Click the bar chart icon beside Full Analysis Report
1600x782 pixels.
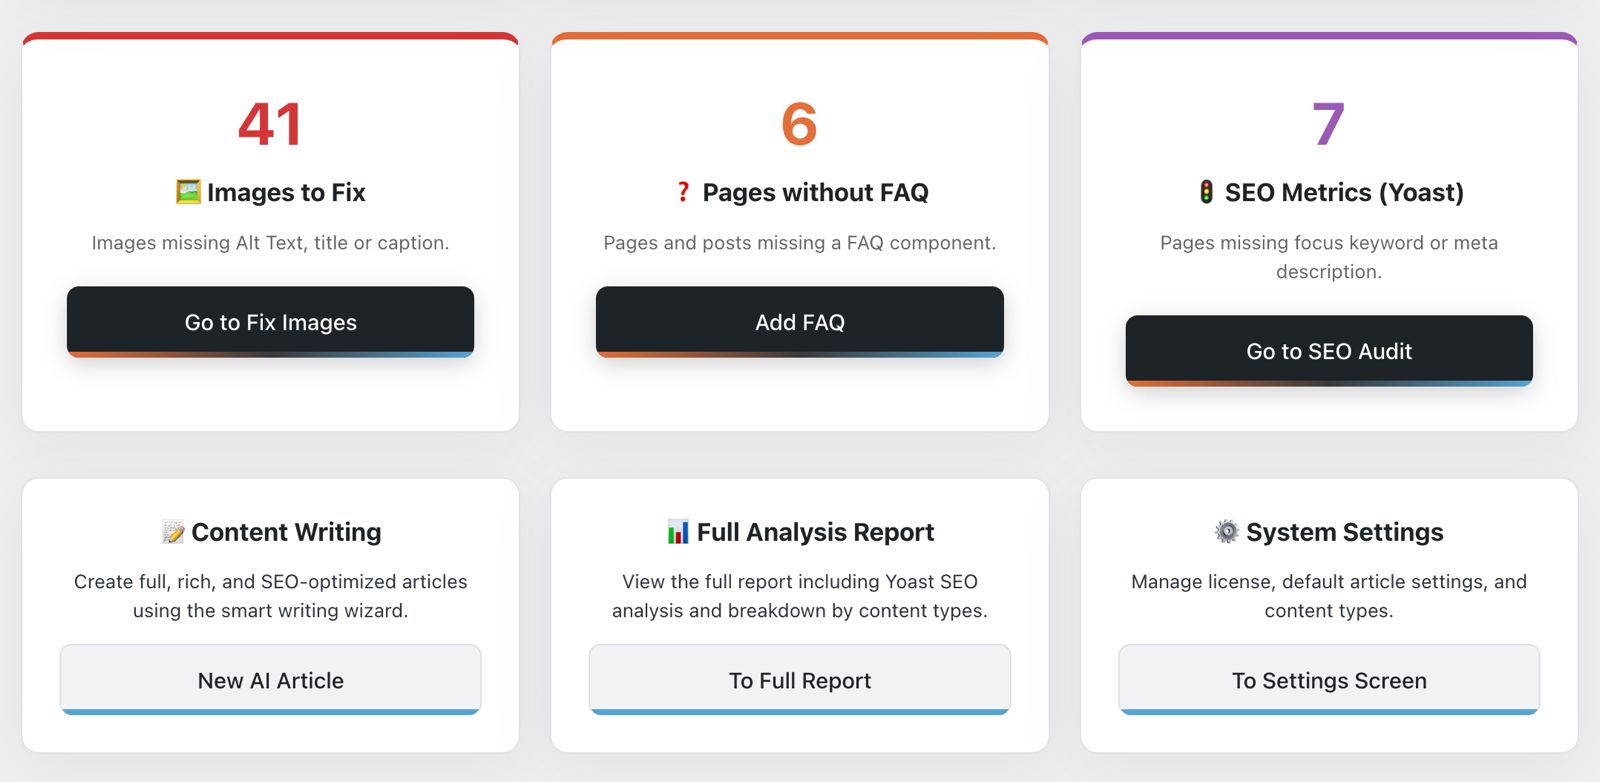[678, 532]
